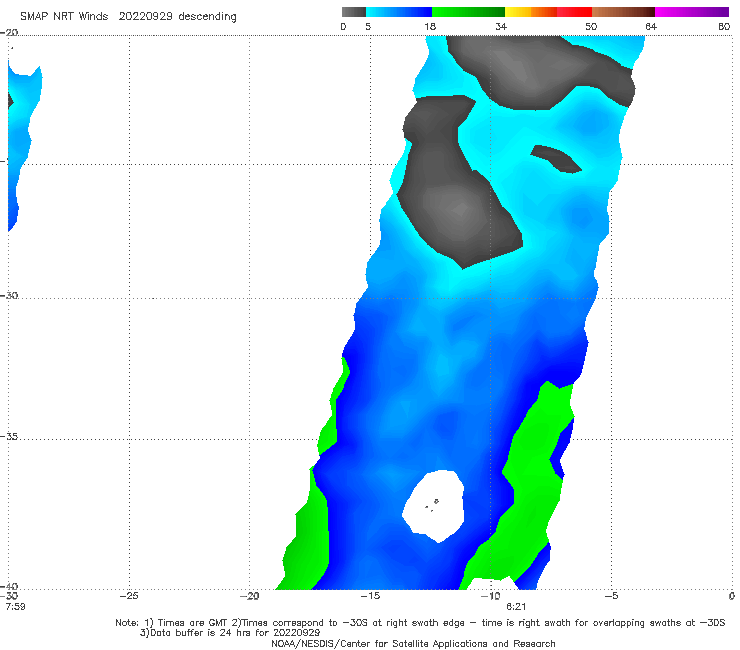The width and height of the screenshot is (740, 650).
Task: Select the date '20220929' in the title
Action: 145,17
